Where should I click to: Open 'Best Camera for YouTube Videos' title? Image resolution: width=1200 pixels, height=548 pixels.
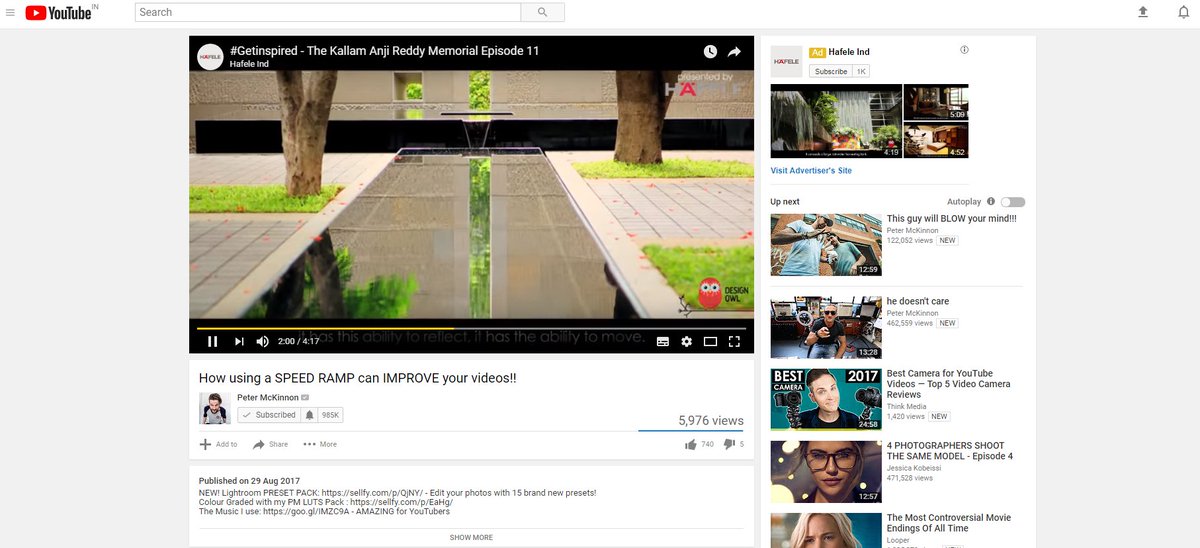pyautogui.click(x=949, y=384)
